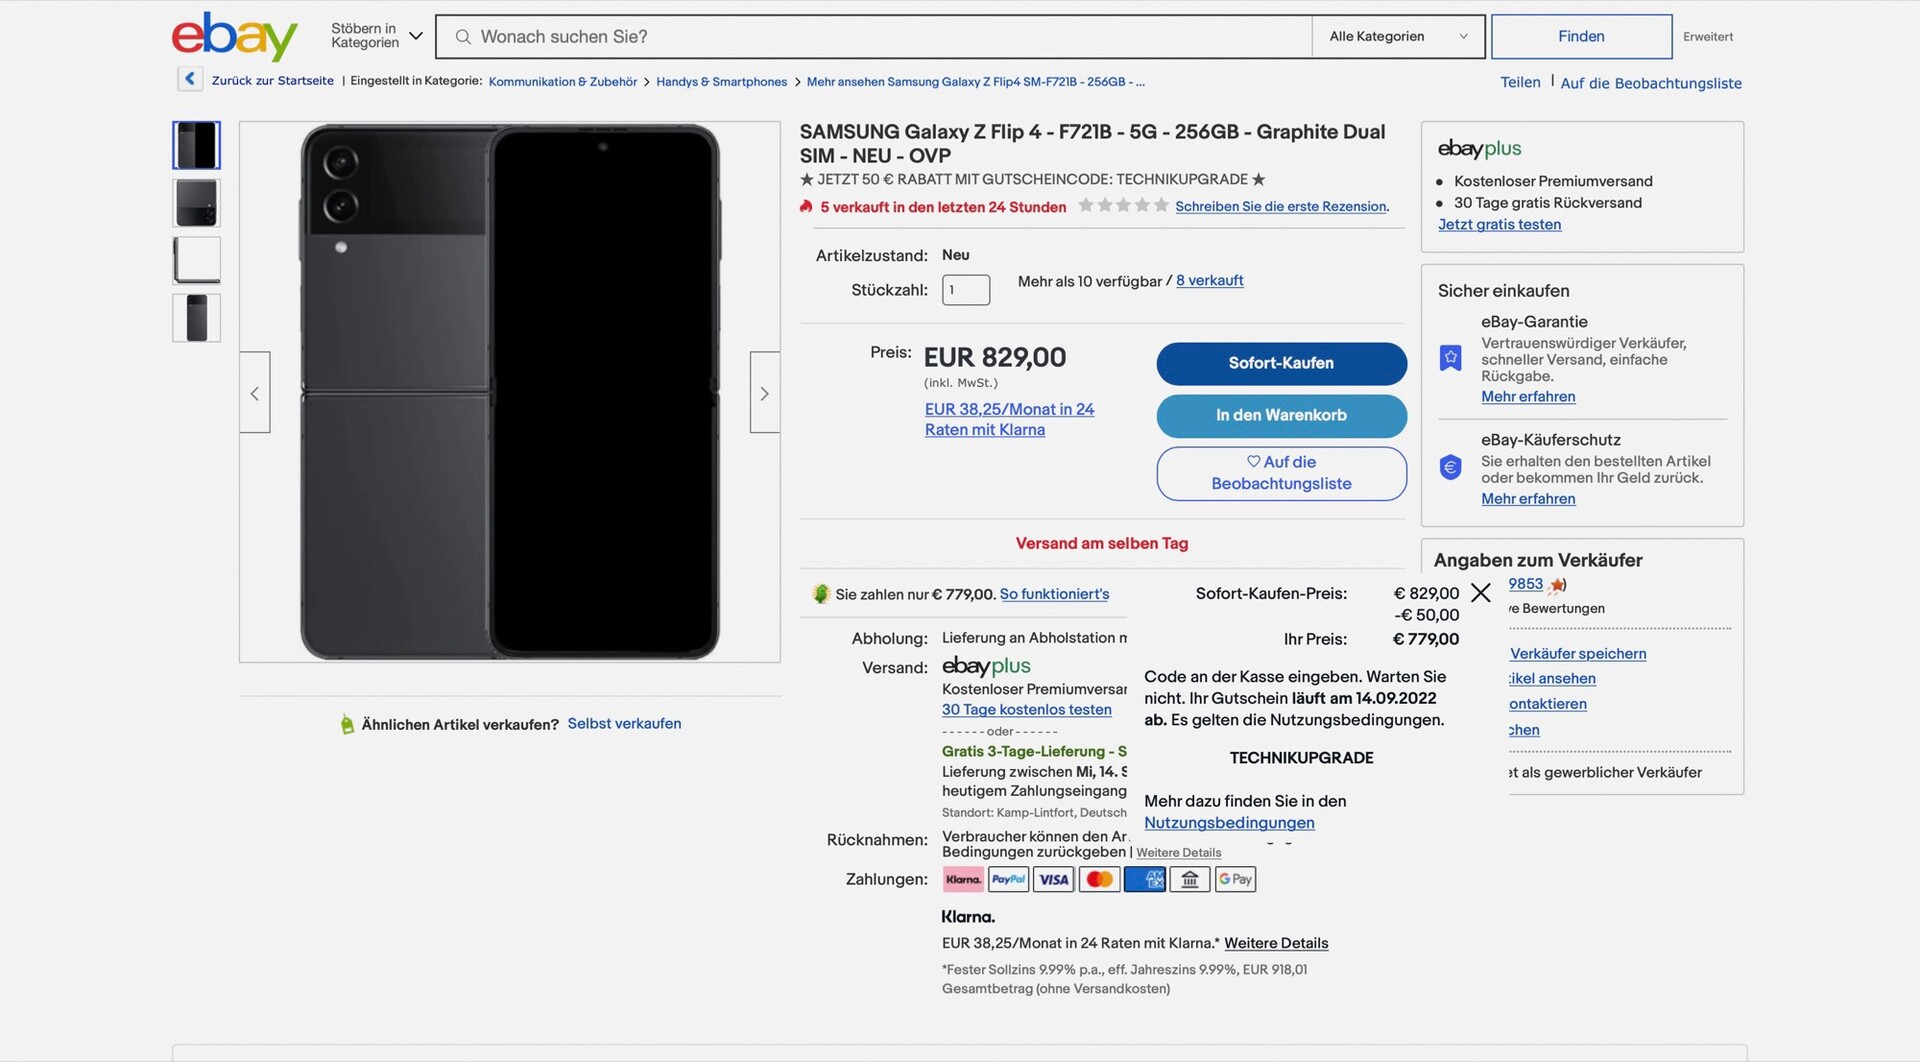
Task: Click the PayPal payment icon
Action: click(x=1008, y=879)
